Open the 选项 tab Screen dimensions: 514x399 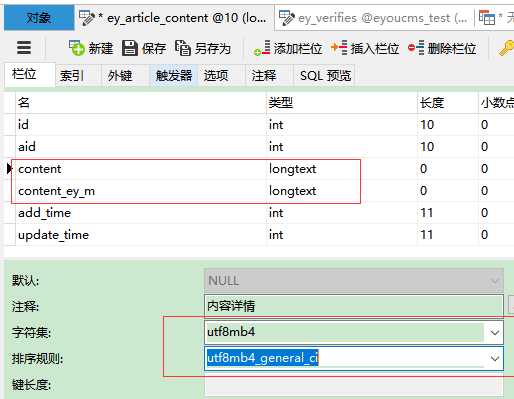click(221, 76)
